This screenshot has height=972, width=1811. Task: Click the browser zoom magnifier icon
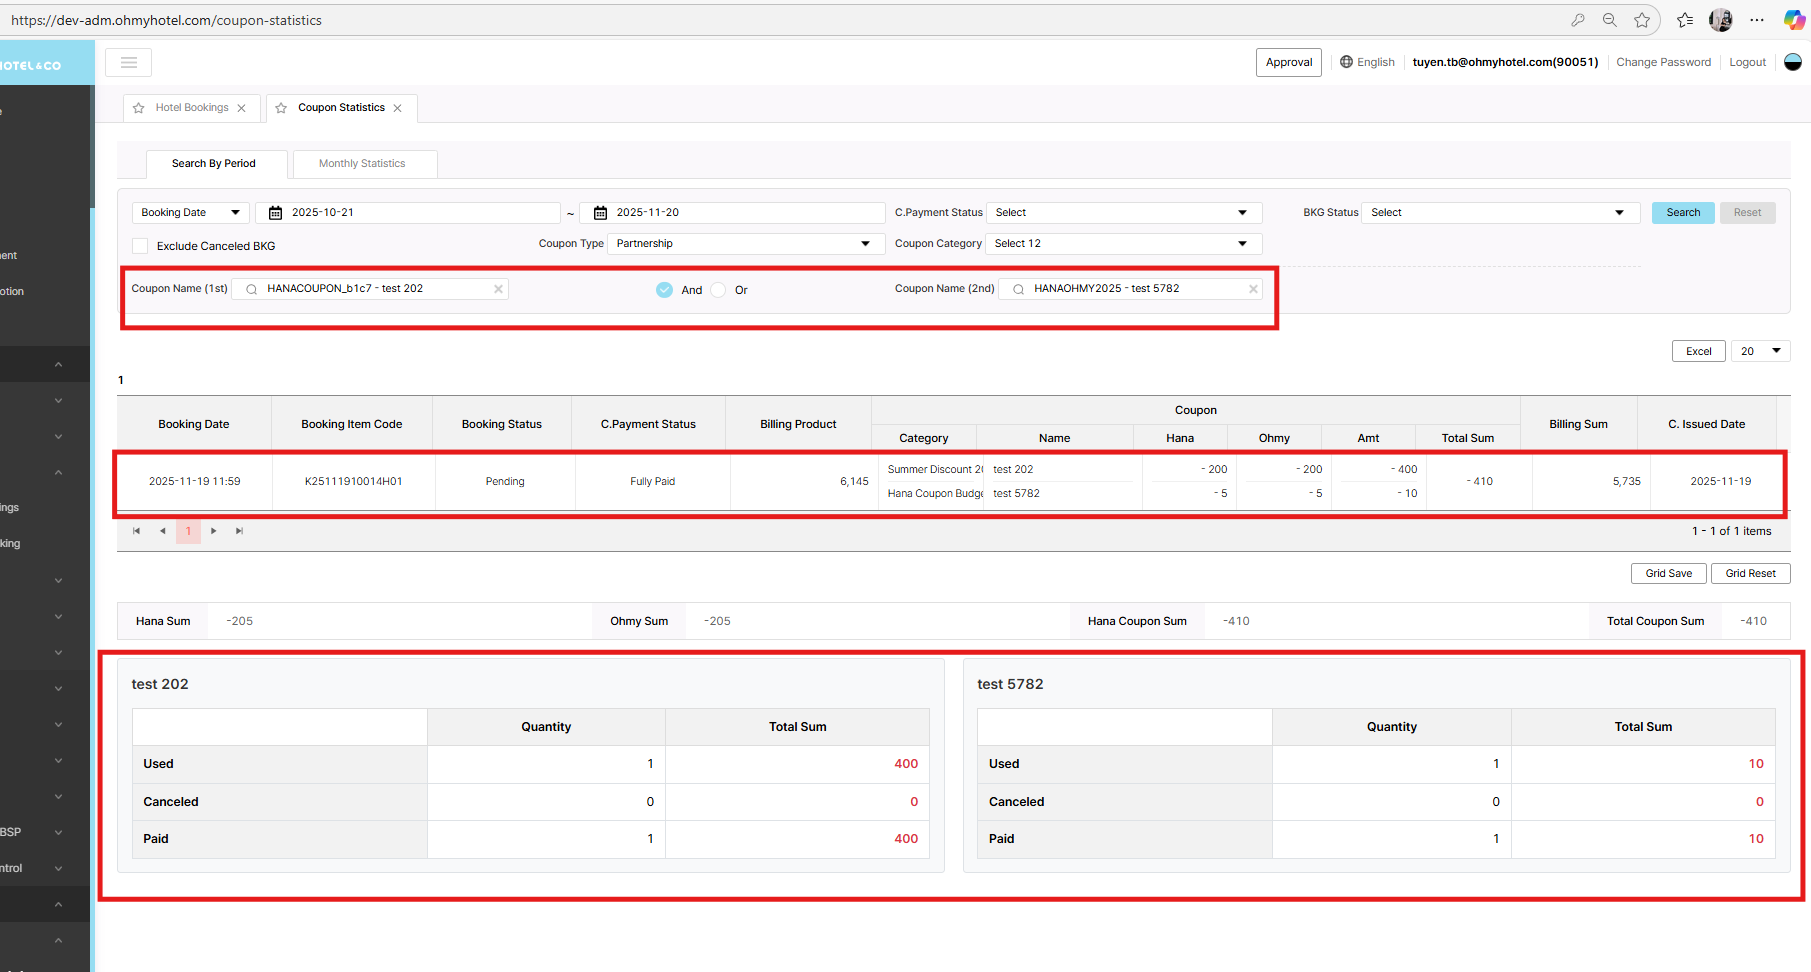pyautogui.click(x=1610, y=20)
